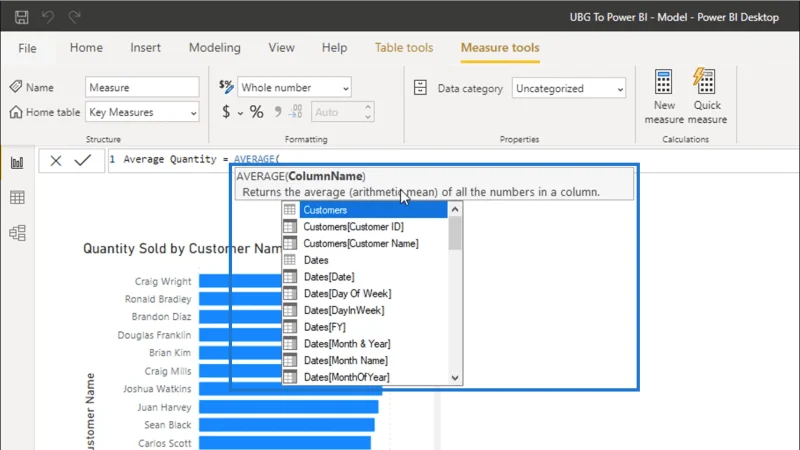Open the Modeling ribbon tab

215,47
